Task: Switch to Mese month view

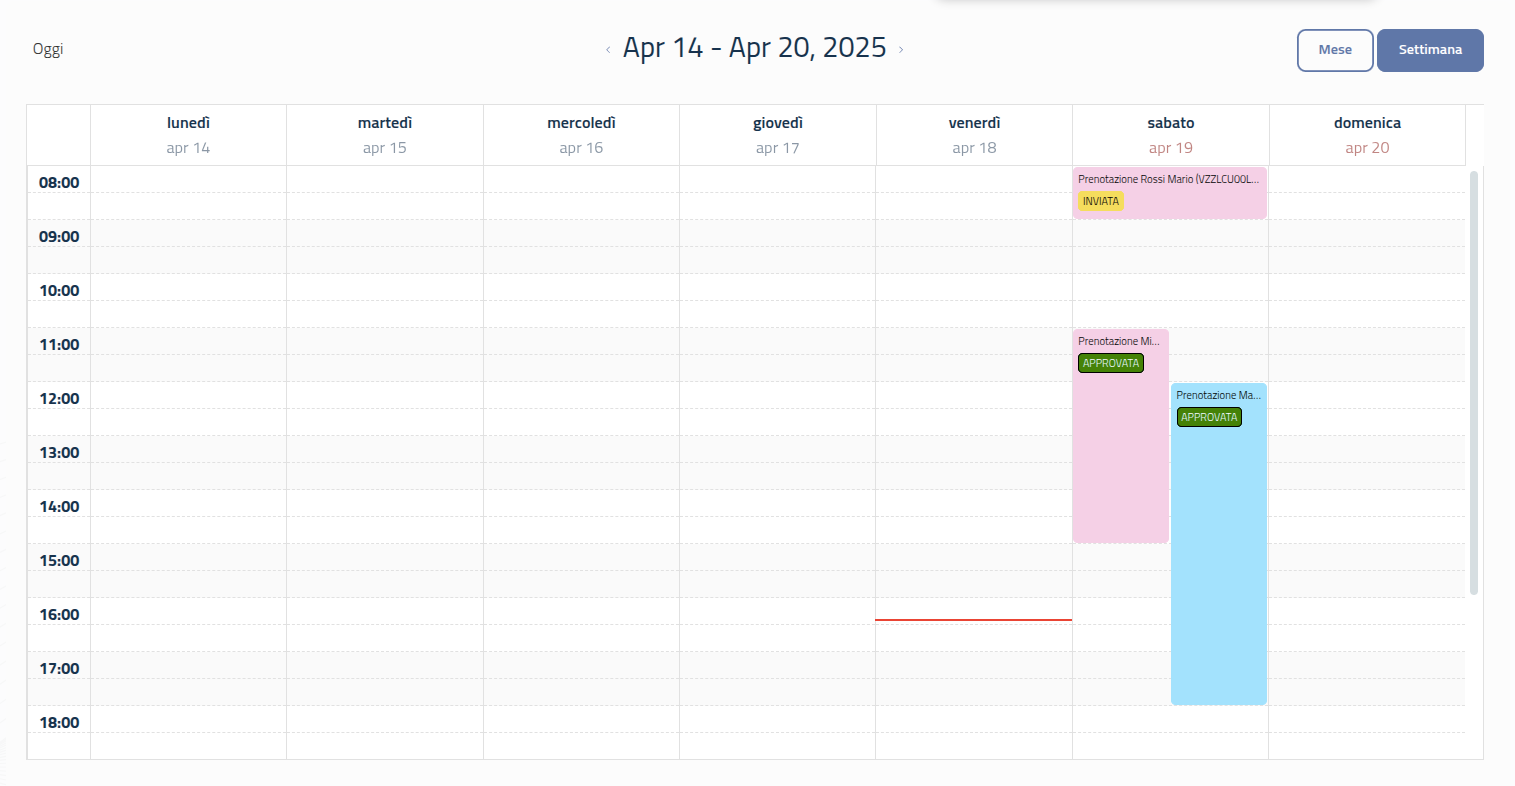Action: click(x=1334, y=50)
